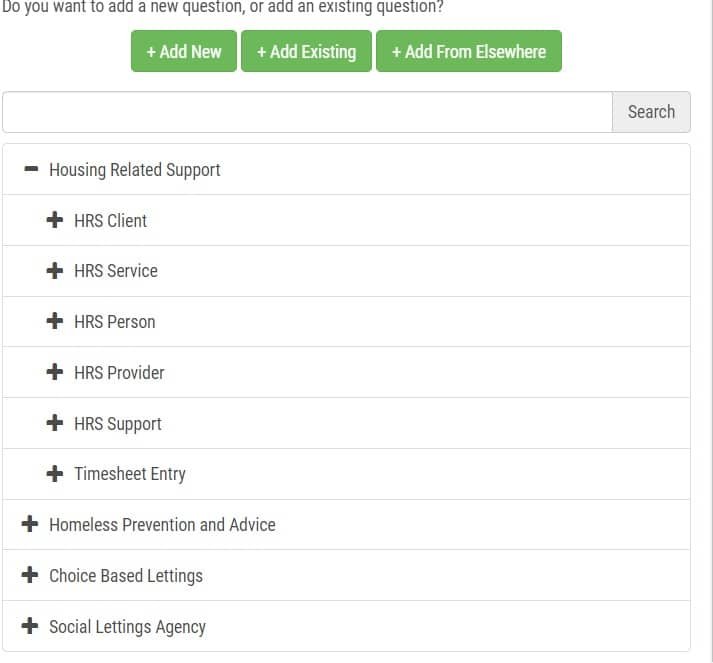Expand HRS Provider with plus icon

pos(55,372)
